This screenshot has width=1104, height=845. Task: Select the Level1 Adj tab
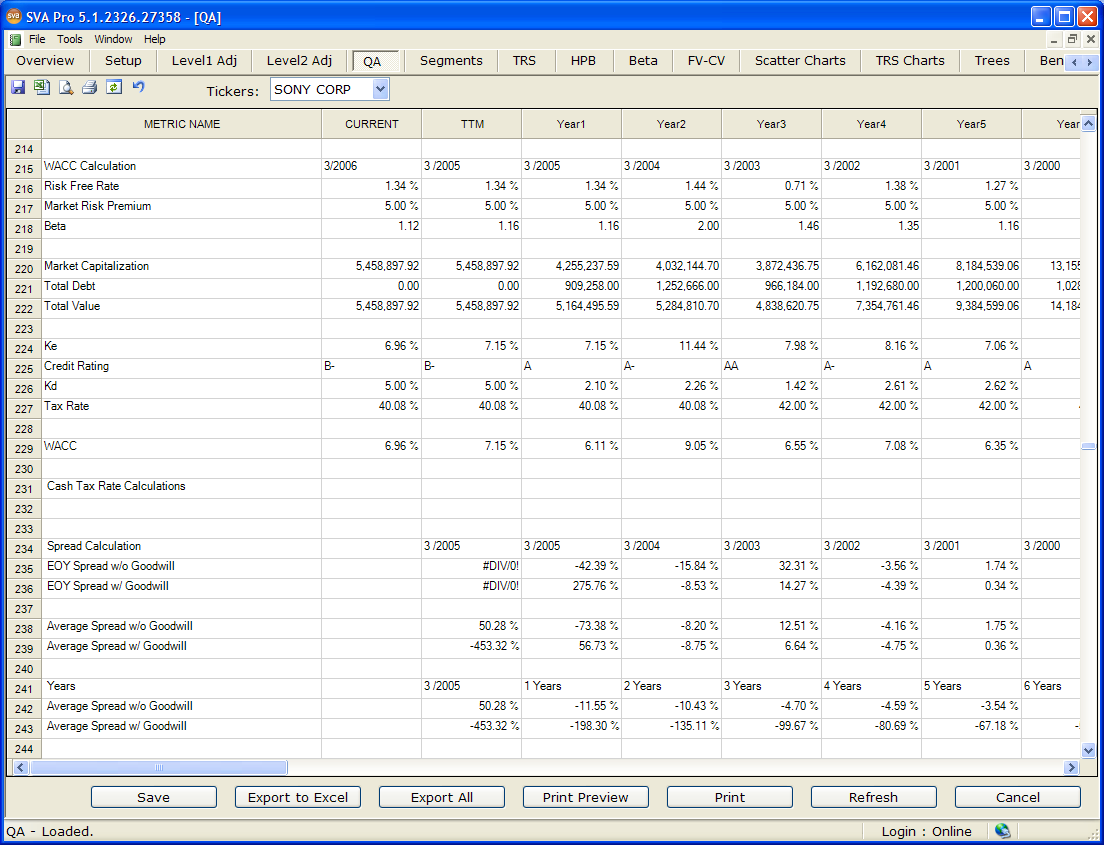click(204, 61)
